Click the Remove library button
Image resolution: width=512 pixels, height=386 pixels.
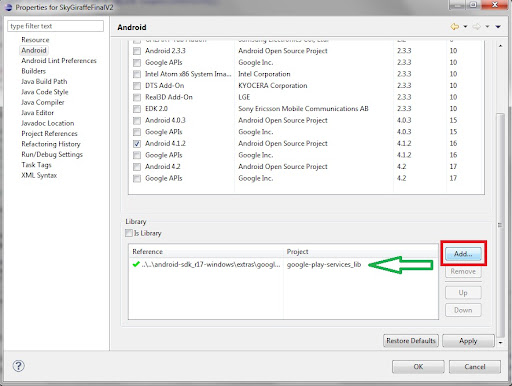463,271
